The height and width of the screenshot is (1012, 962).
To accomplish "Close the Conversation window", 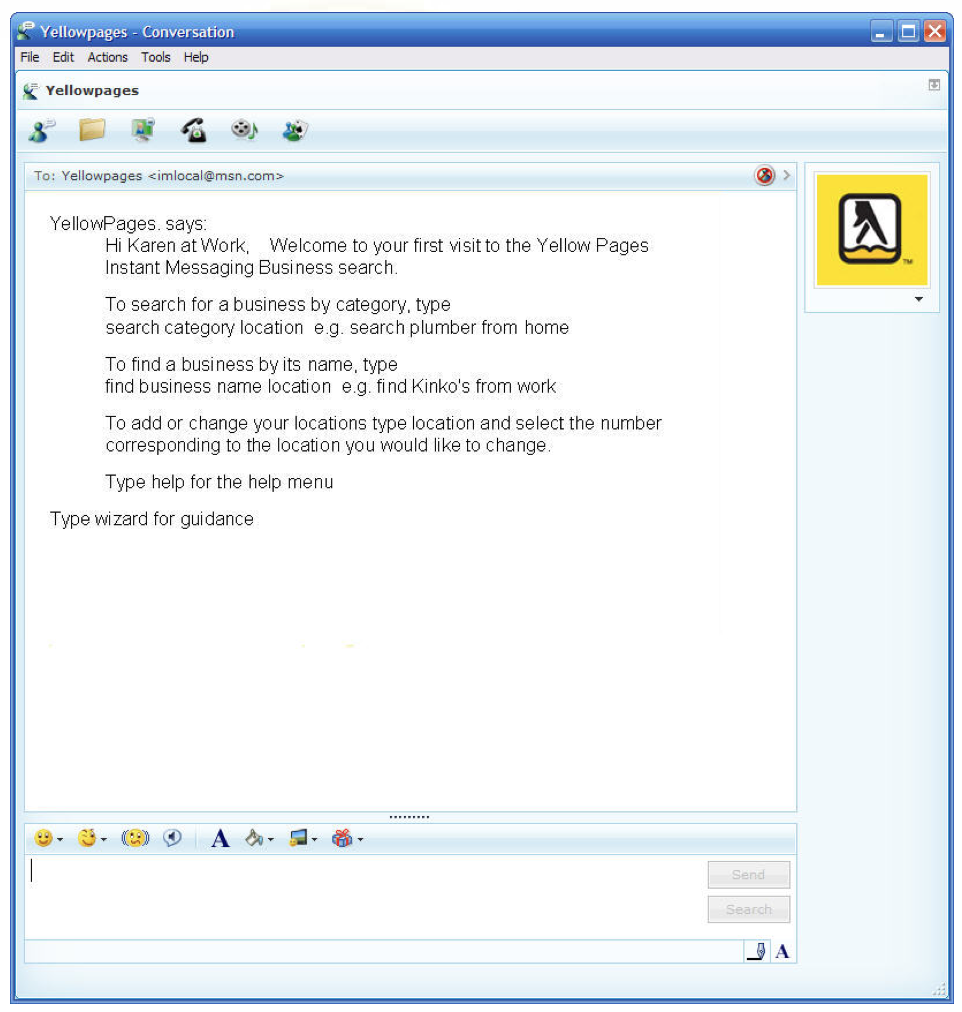I will point(935,31).
